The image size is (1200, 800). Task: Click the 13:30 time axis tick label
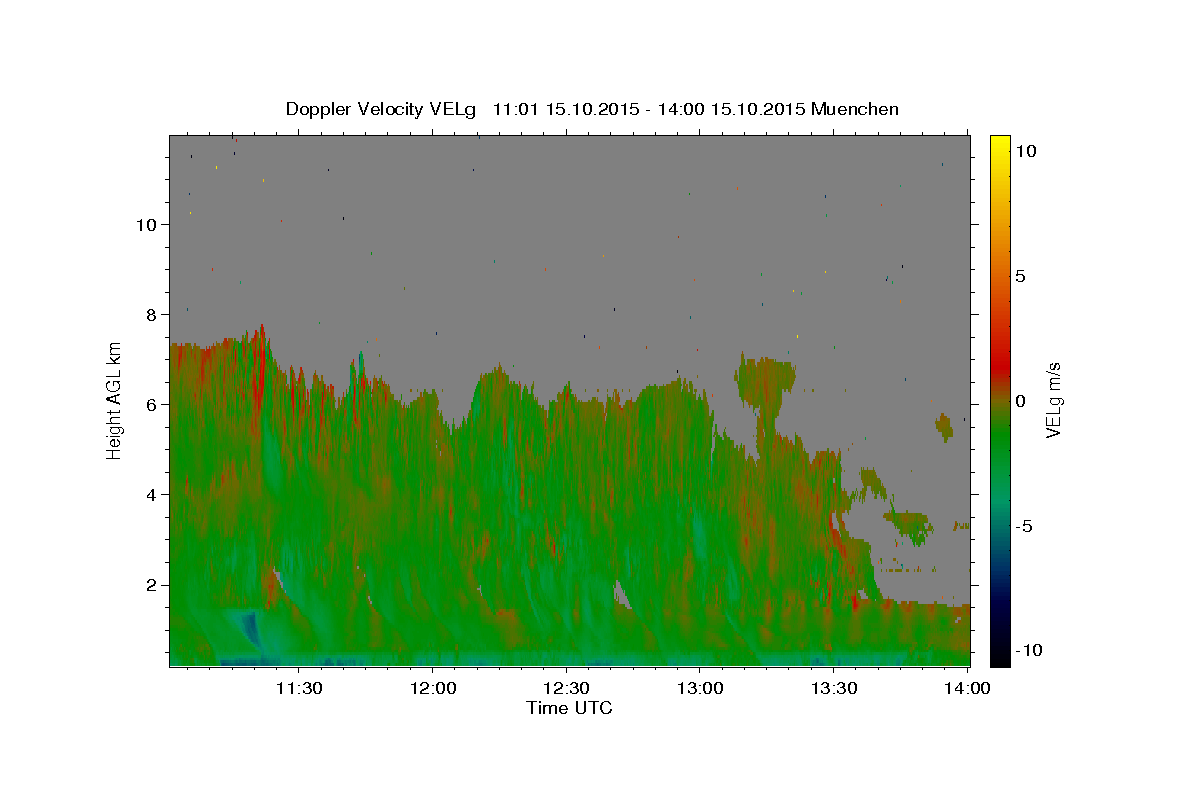[835, 688]
